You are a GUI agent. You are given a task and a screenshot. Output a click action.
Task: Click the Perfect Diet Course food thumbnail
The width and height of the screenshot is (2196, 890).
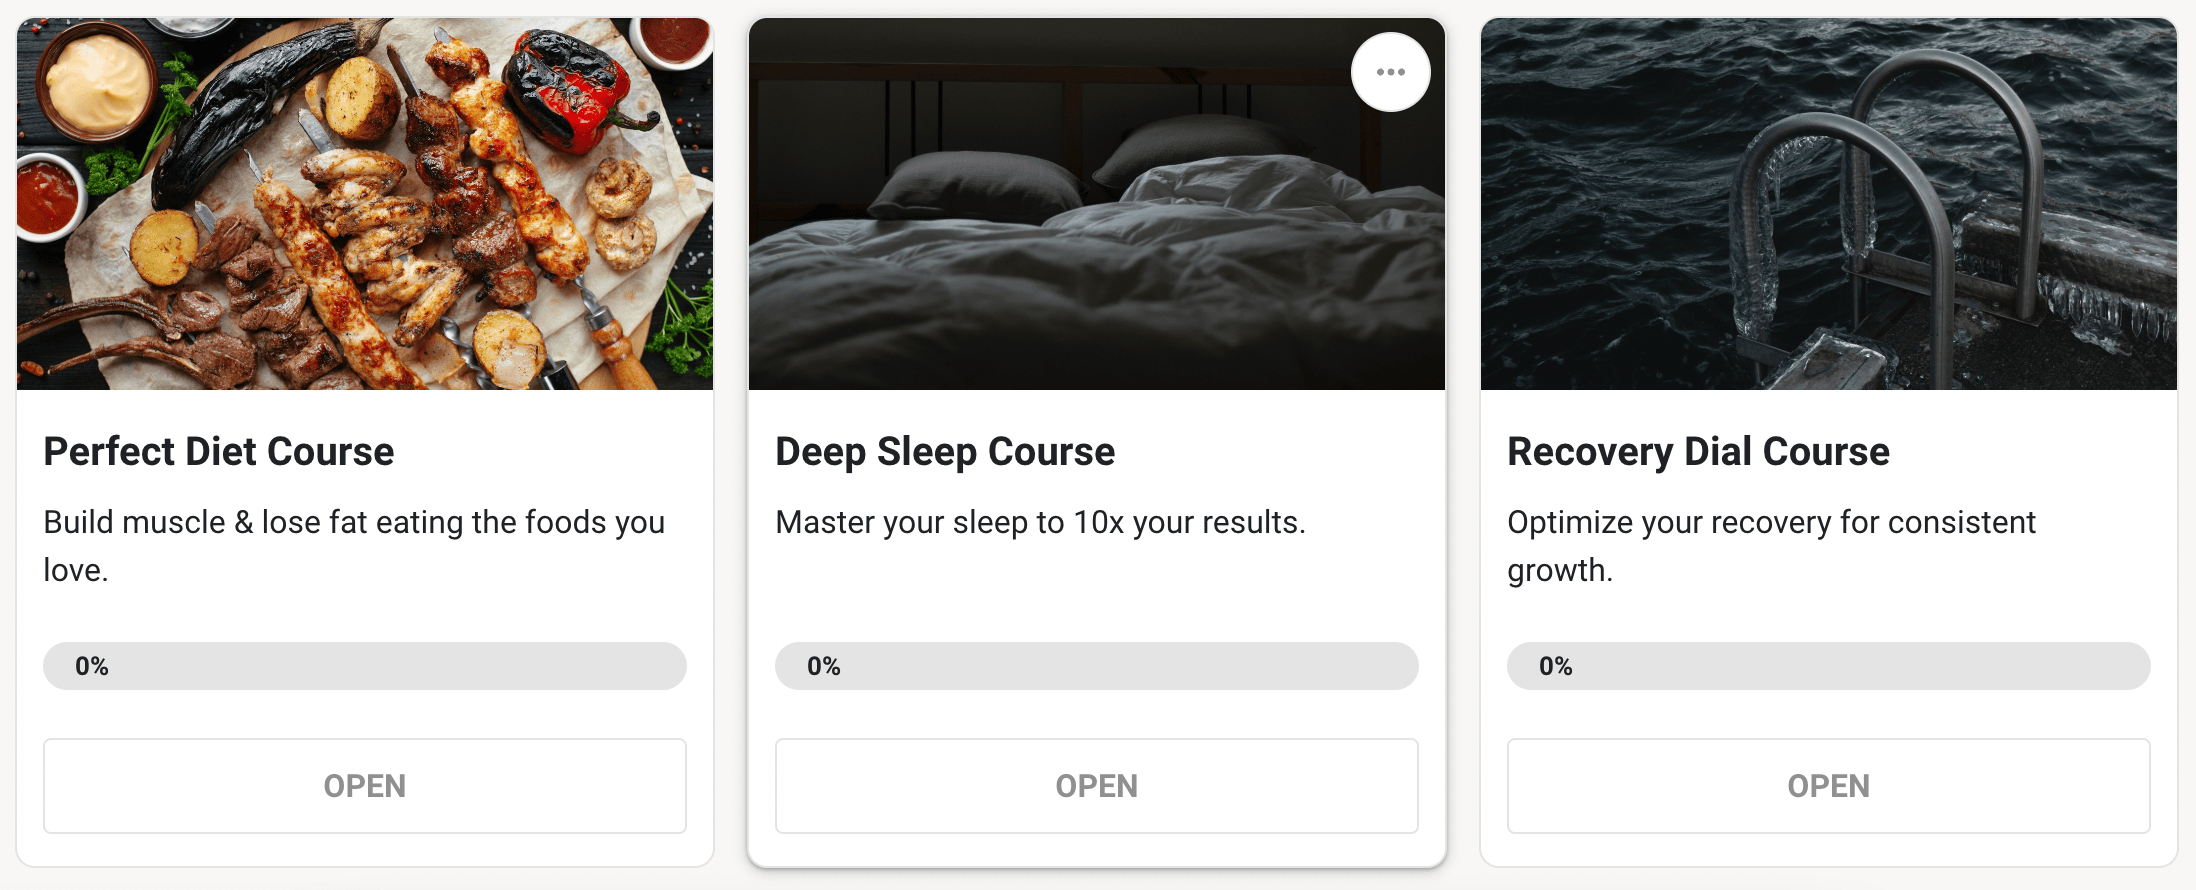pos(365,204)
